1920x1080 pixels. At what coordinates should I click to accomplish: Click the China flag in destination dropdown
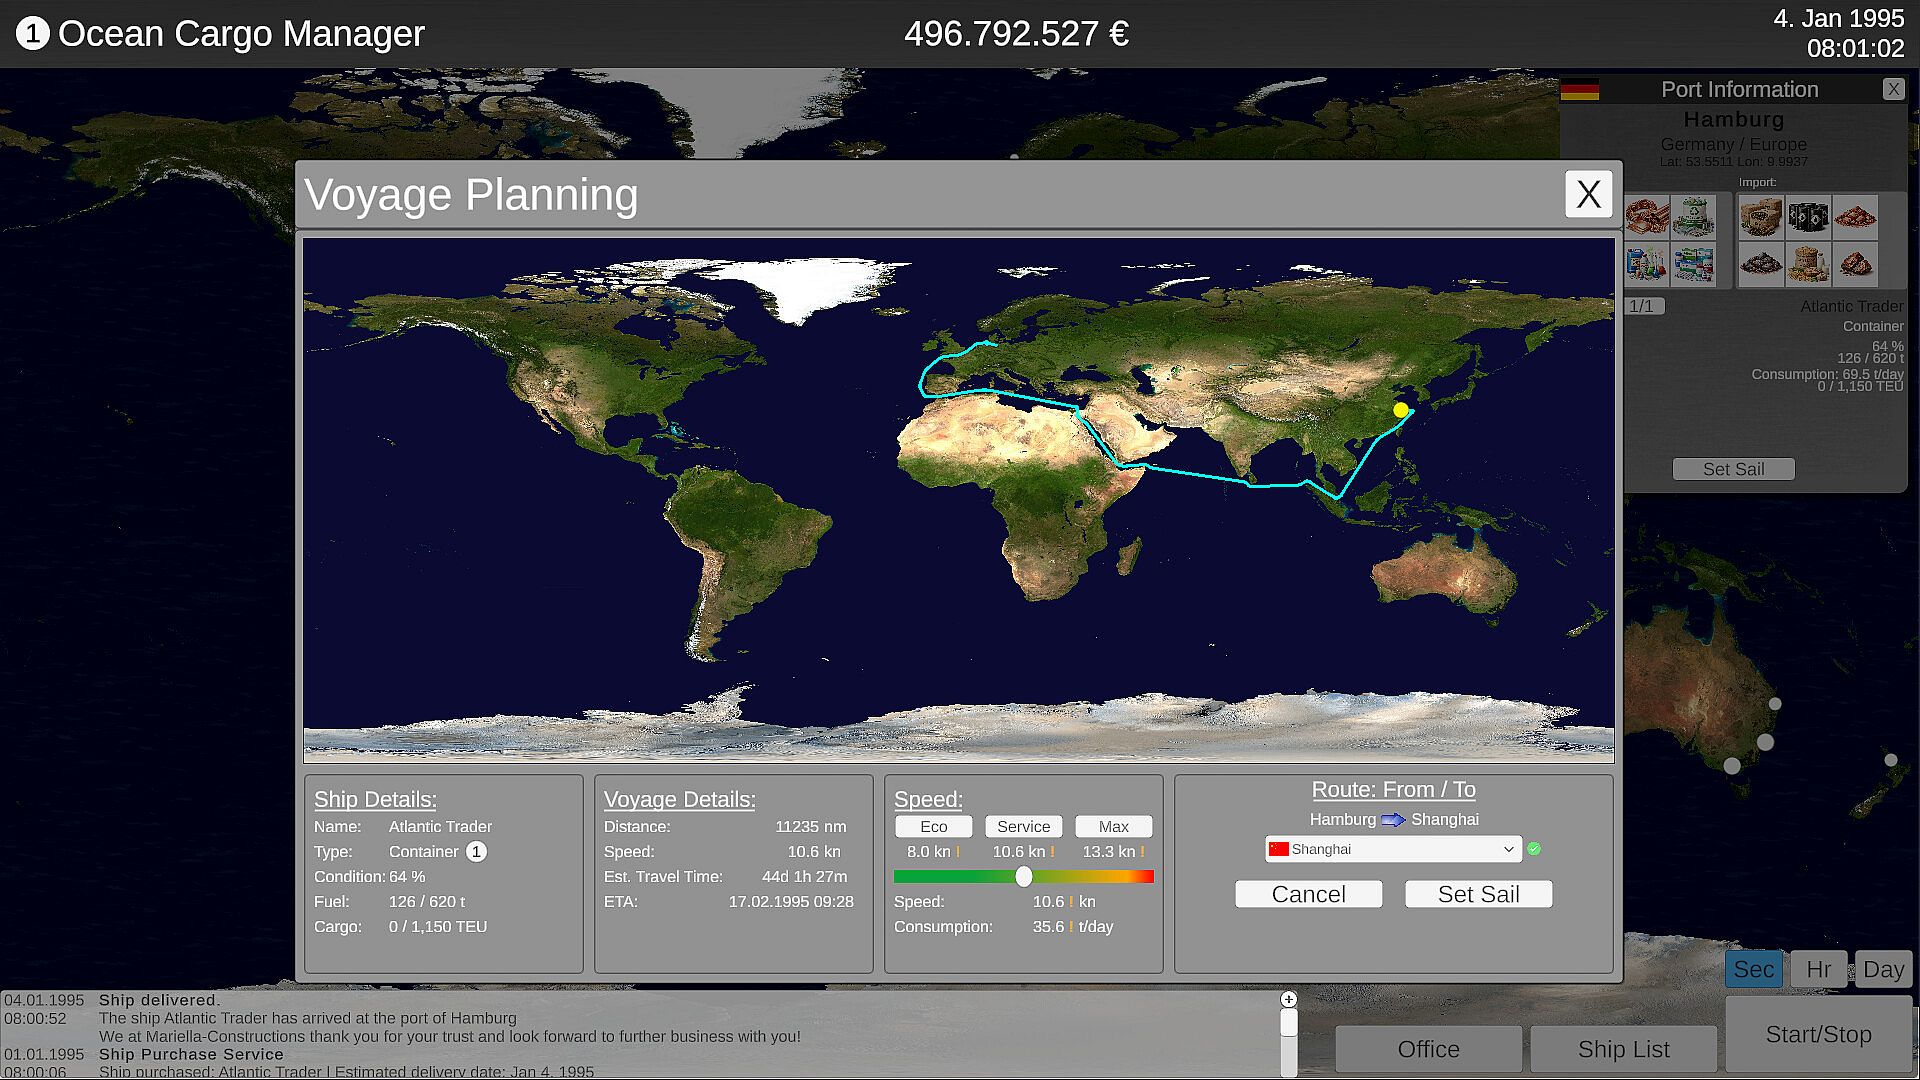pos(1279,849)
